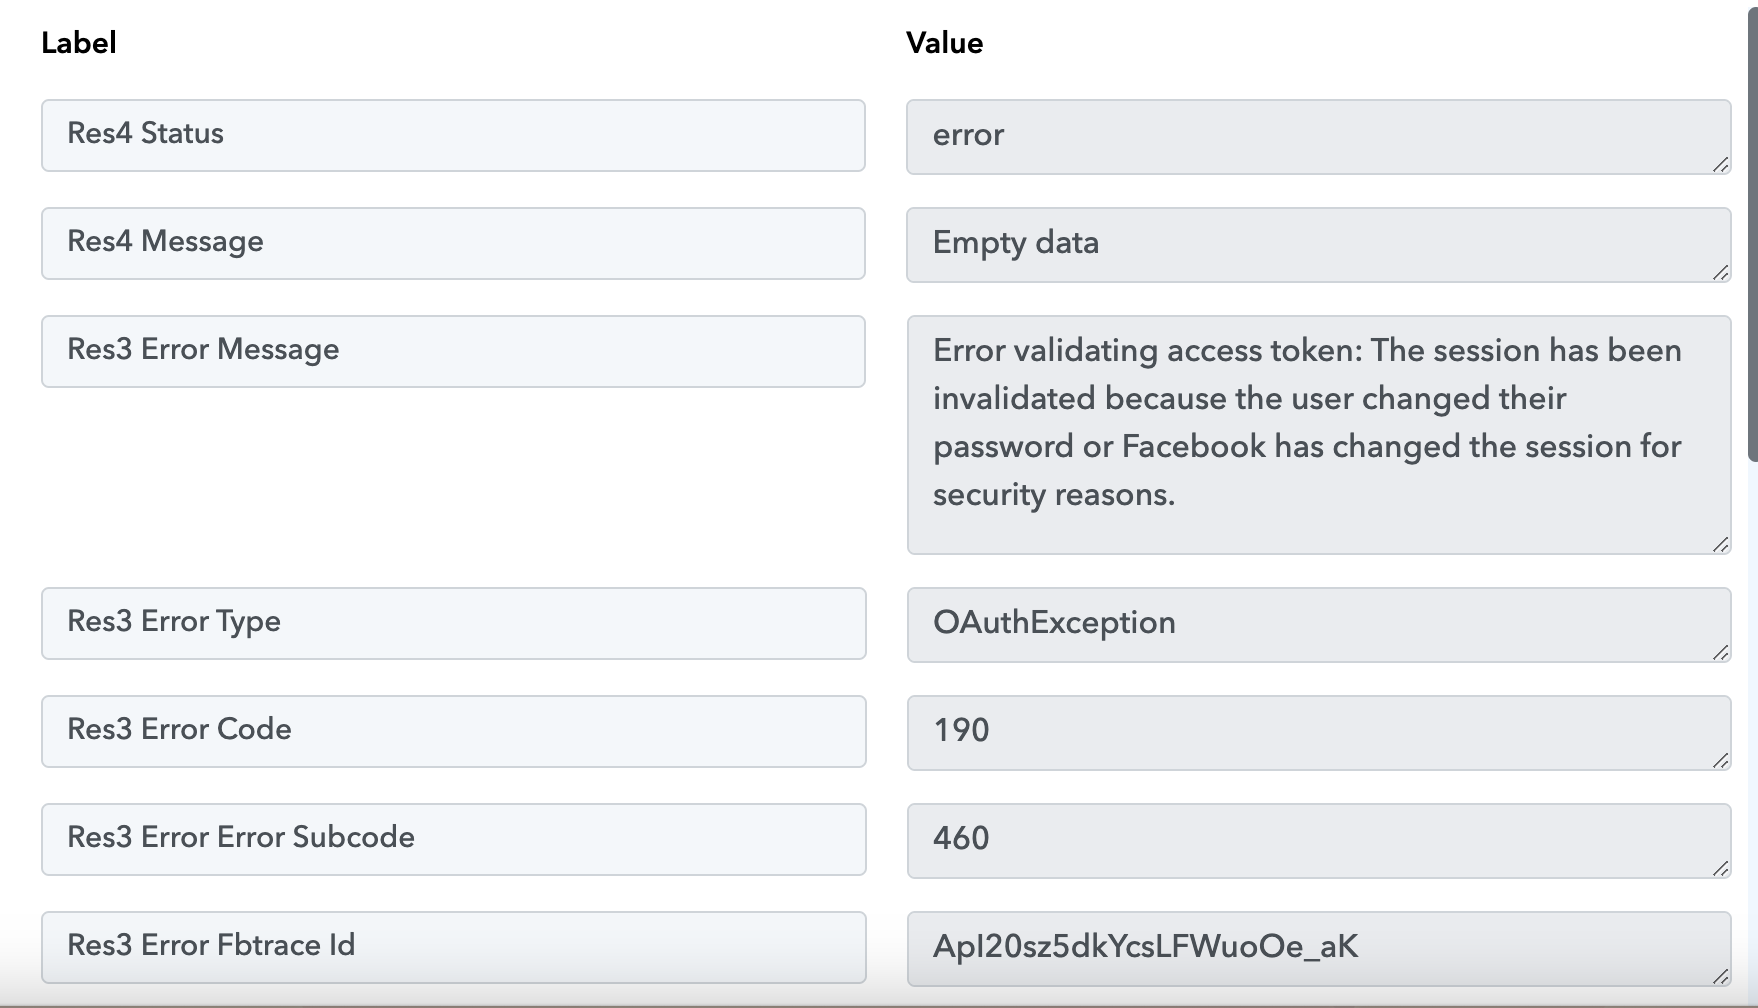Click resize grip on the 190 field
The image size is (1758, 1008).
point(1720,760)
